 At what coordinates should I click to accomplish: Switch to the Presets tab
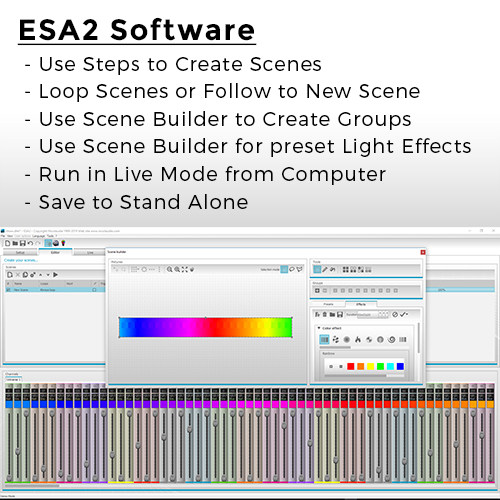tap(328, 304)
